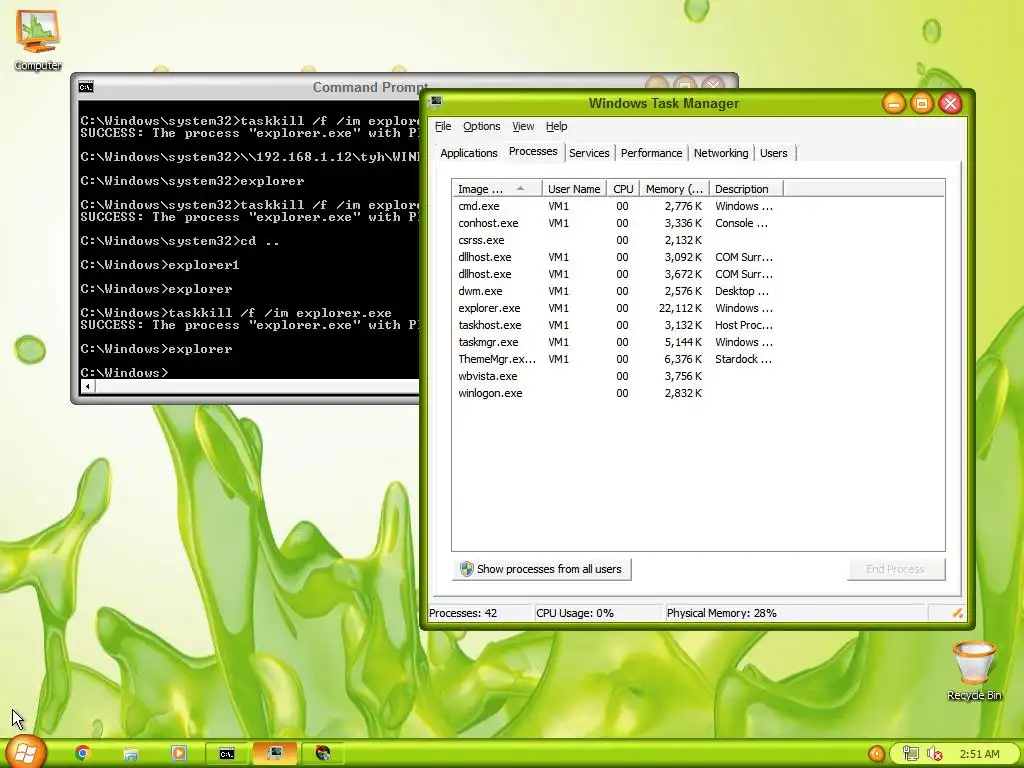Launch Google Chrome from the taskbar
Image resolution: width=1024 pixels, height=768 pixels.
82,753
